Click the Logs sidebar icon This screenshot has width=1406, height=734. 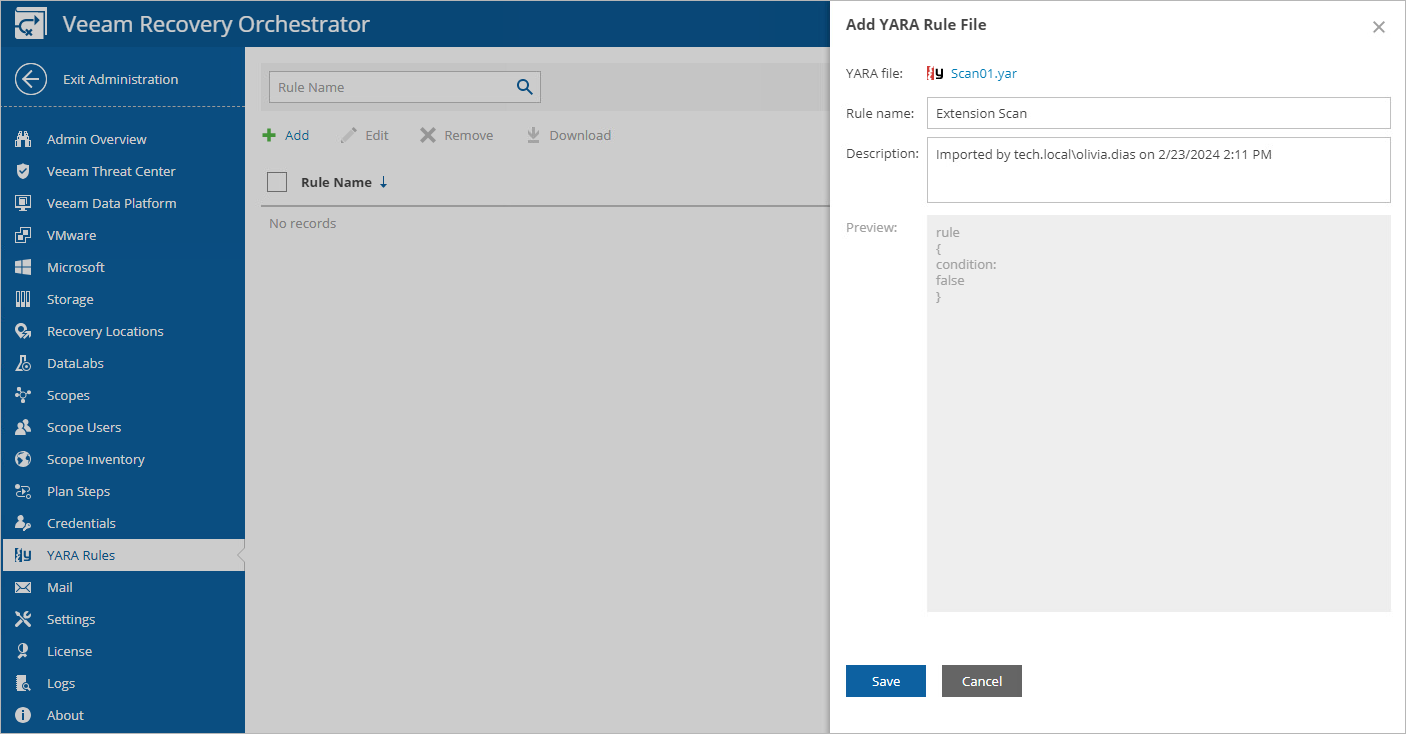click(24, 683)
